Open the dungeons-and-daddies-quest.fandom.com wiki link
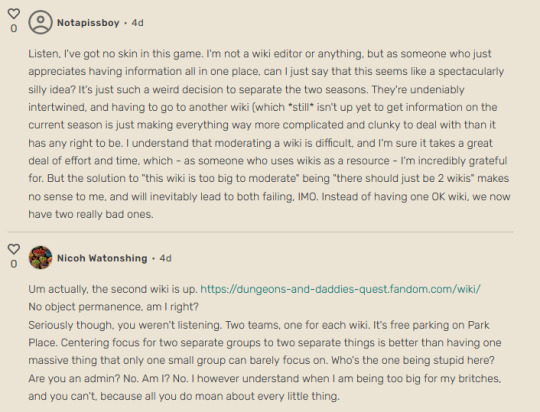540x412 pixels. pos(340,289)
